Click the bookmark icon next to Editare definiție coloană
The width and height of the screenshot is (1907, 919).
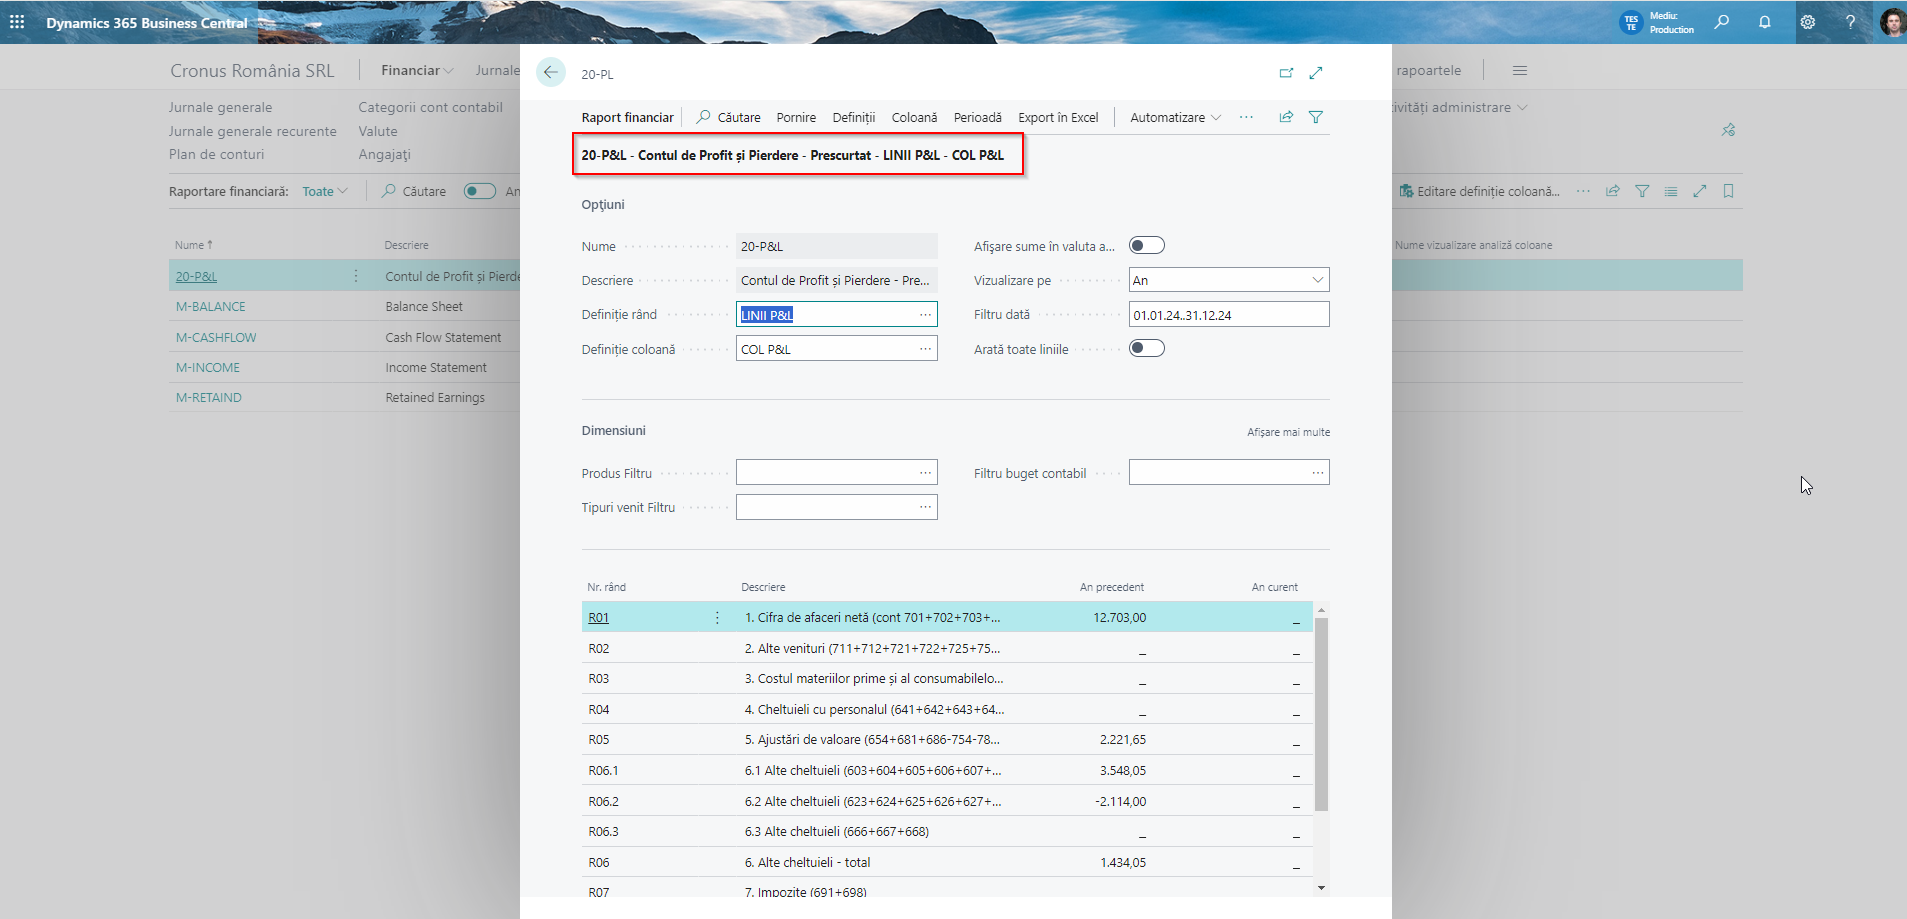coord(1729,190)
